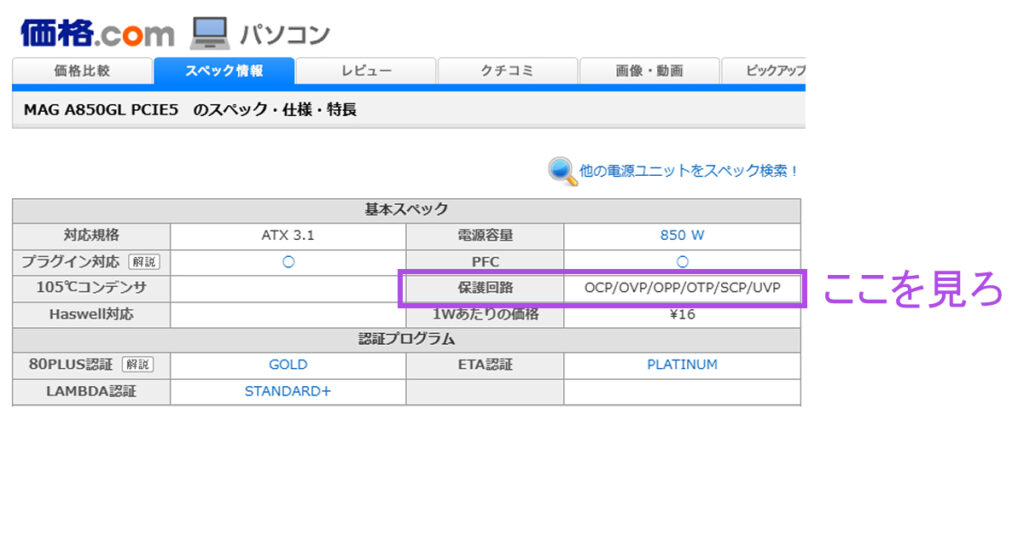Open the レビュー tab
Viewport: 1024px width, 538px height.
pyautogui.click(x=366, y=71)
